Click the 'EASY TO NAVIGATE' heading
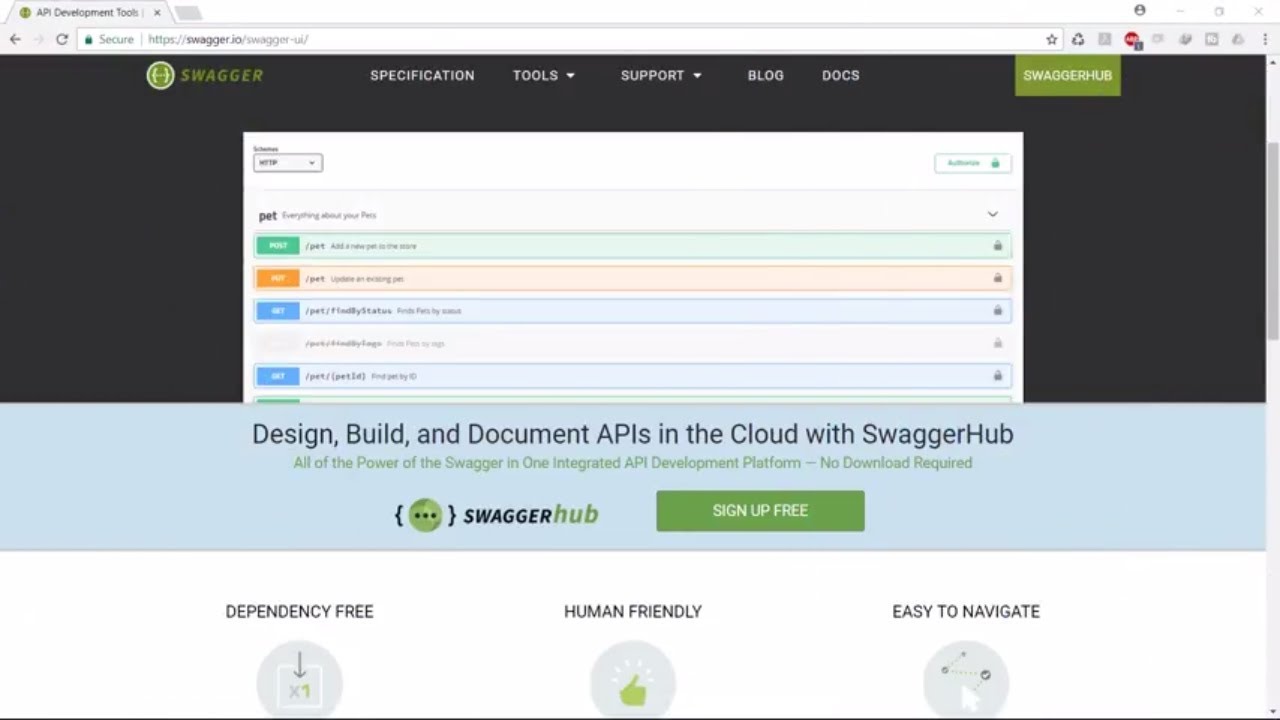 (x=966, y=611)
